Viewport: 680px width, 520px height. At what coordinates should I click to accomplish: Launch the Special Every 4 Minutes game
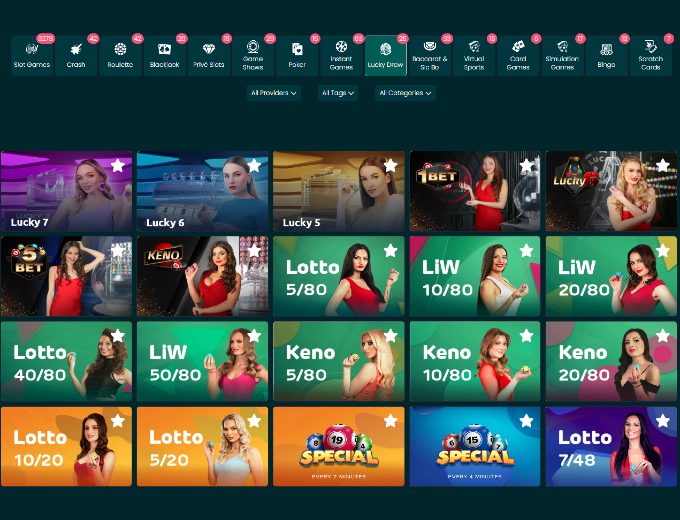tap(475, 446)
